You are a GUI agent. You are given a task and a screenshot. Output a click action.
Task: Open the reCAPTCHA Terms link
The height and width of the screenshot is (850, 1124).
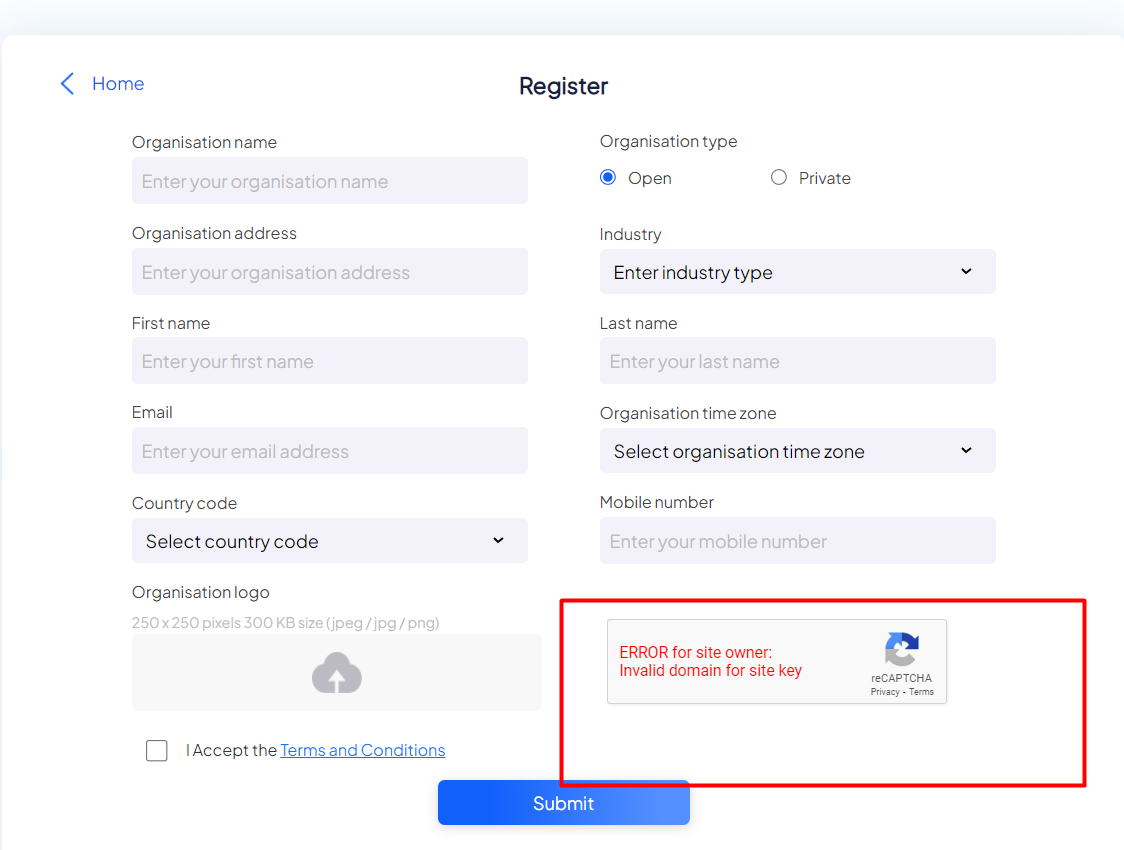coord(921,692)
